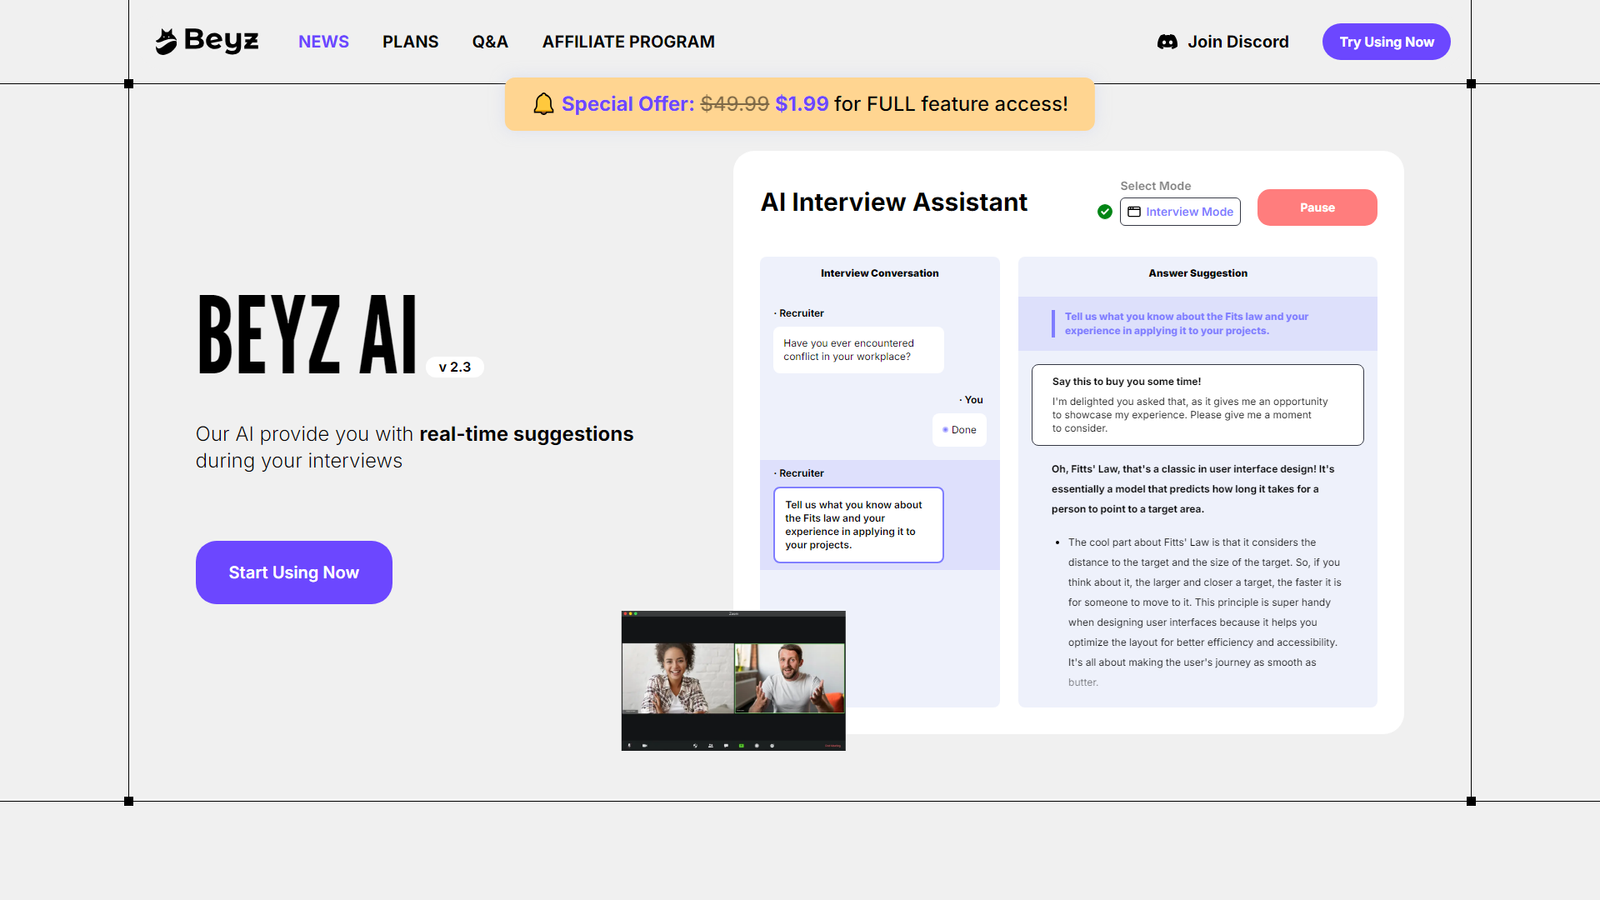This screenshot has height=900, width=1600.
Task: Click the green checkmark status icon
Action: coord(1105,212)
